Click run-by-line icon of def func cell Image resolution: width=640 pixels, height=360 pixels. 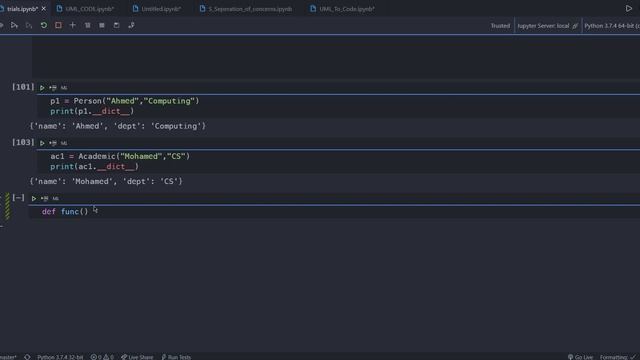pyautogui.click(x=44, y=198)
